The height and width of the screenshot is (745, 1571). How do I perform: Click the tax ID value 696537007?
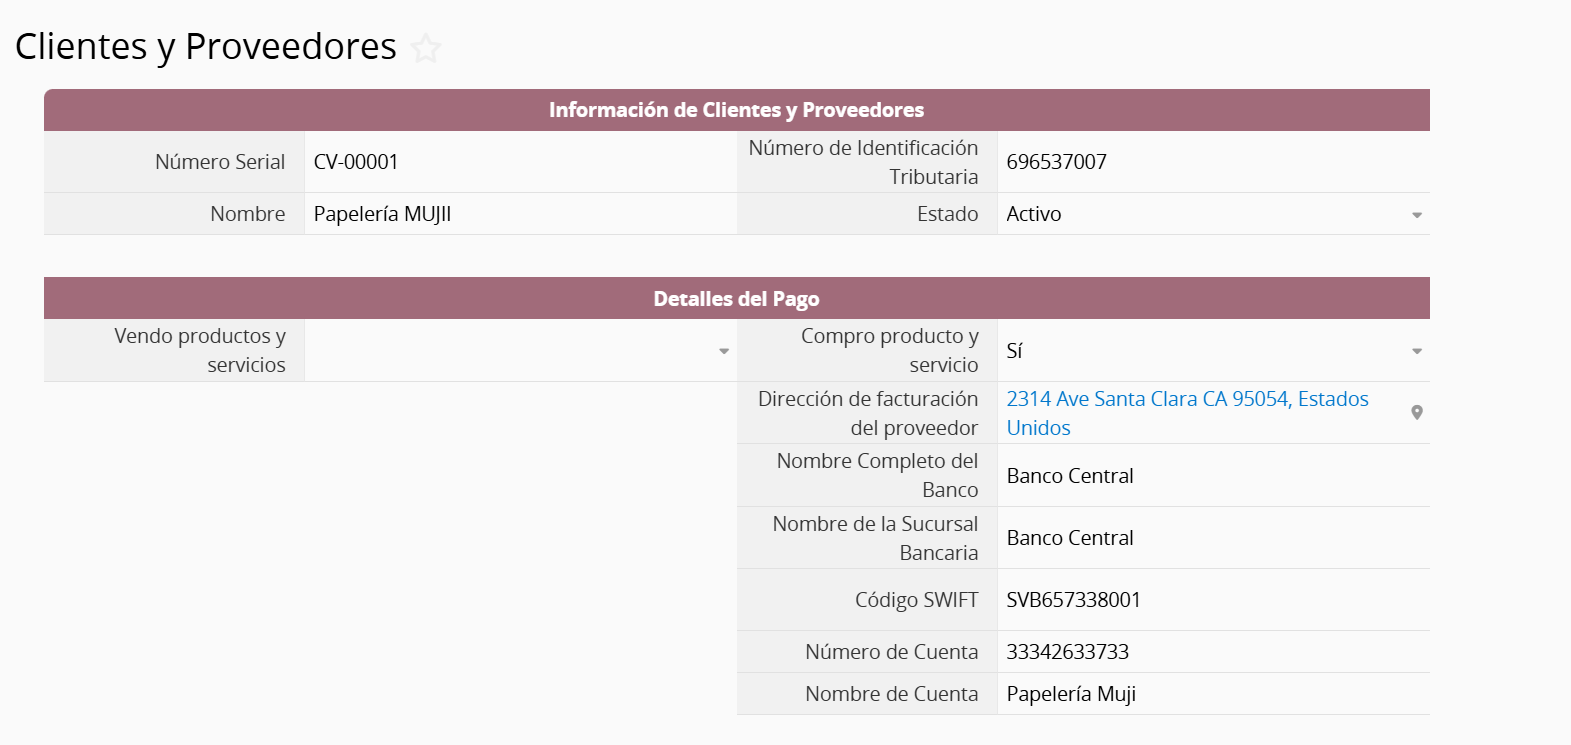point(1056,162)
